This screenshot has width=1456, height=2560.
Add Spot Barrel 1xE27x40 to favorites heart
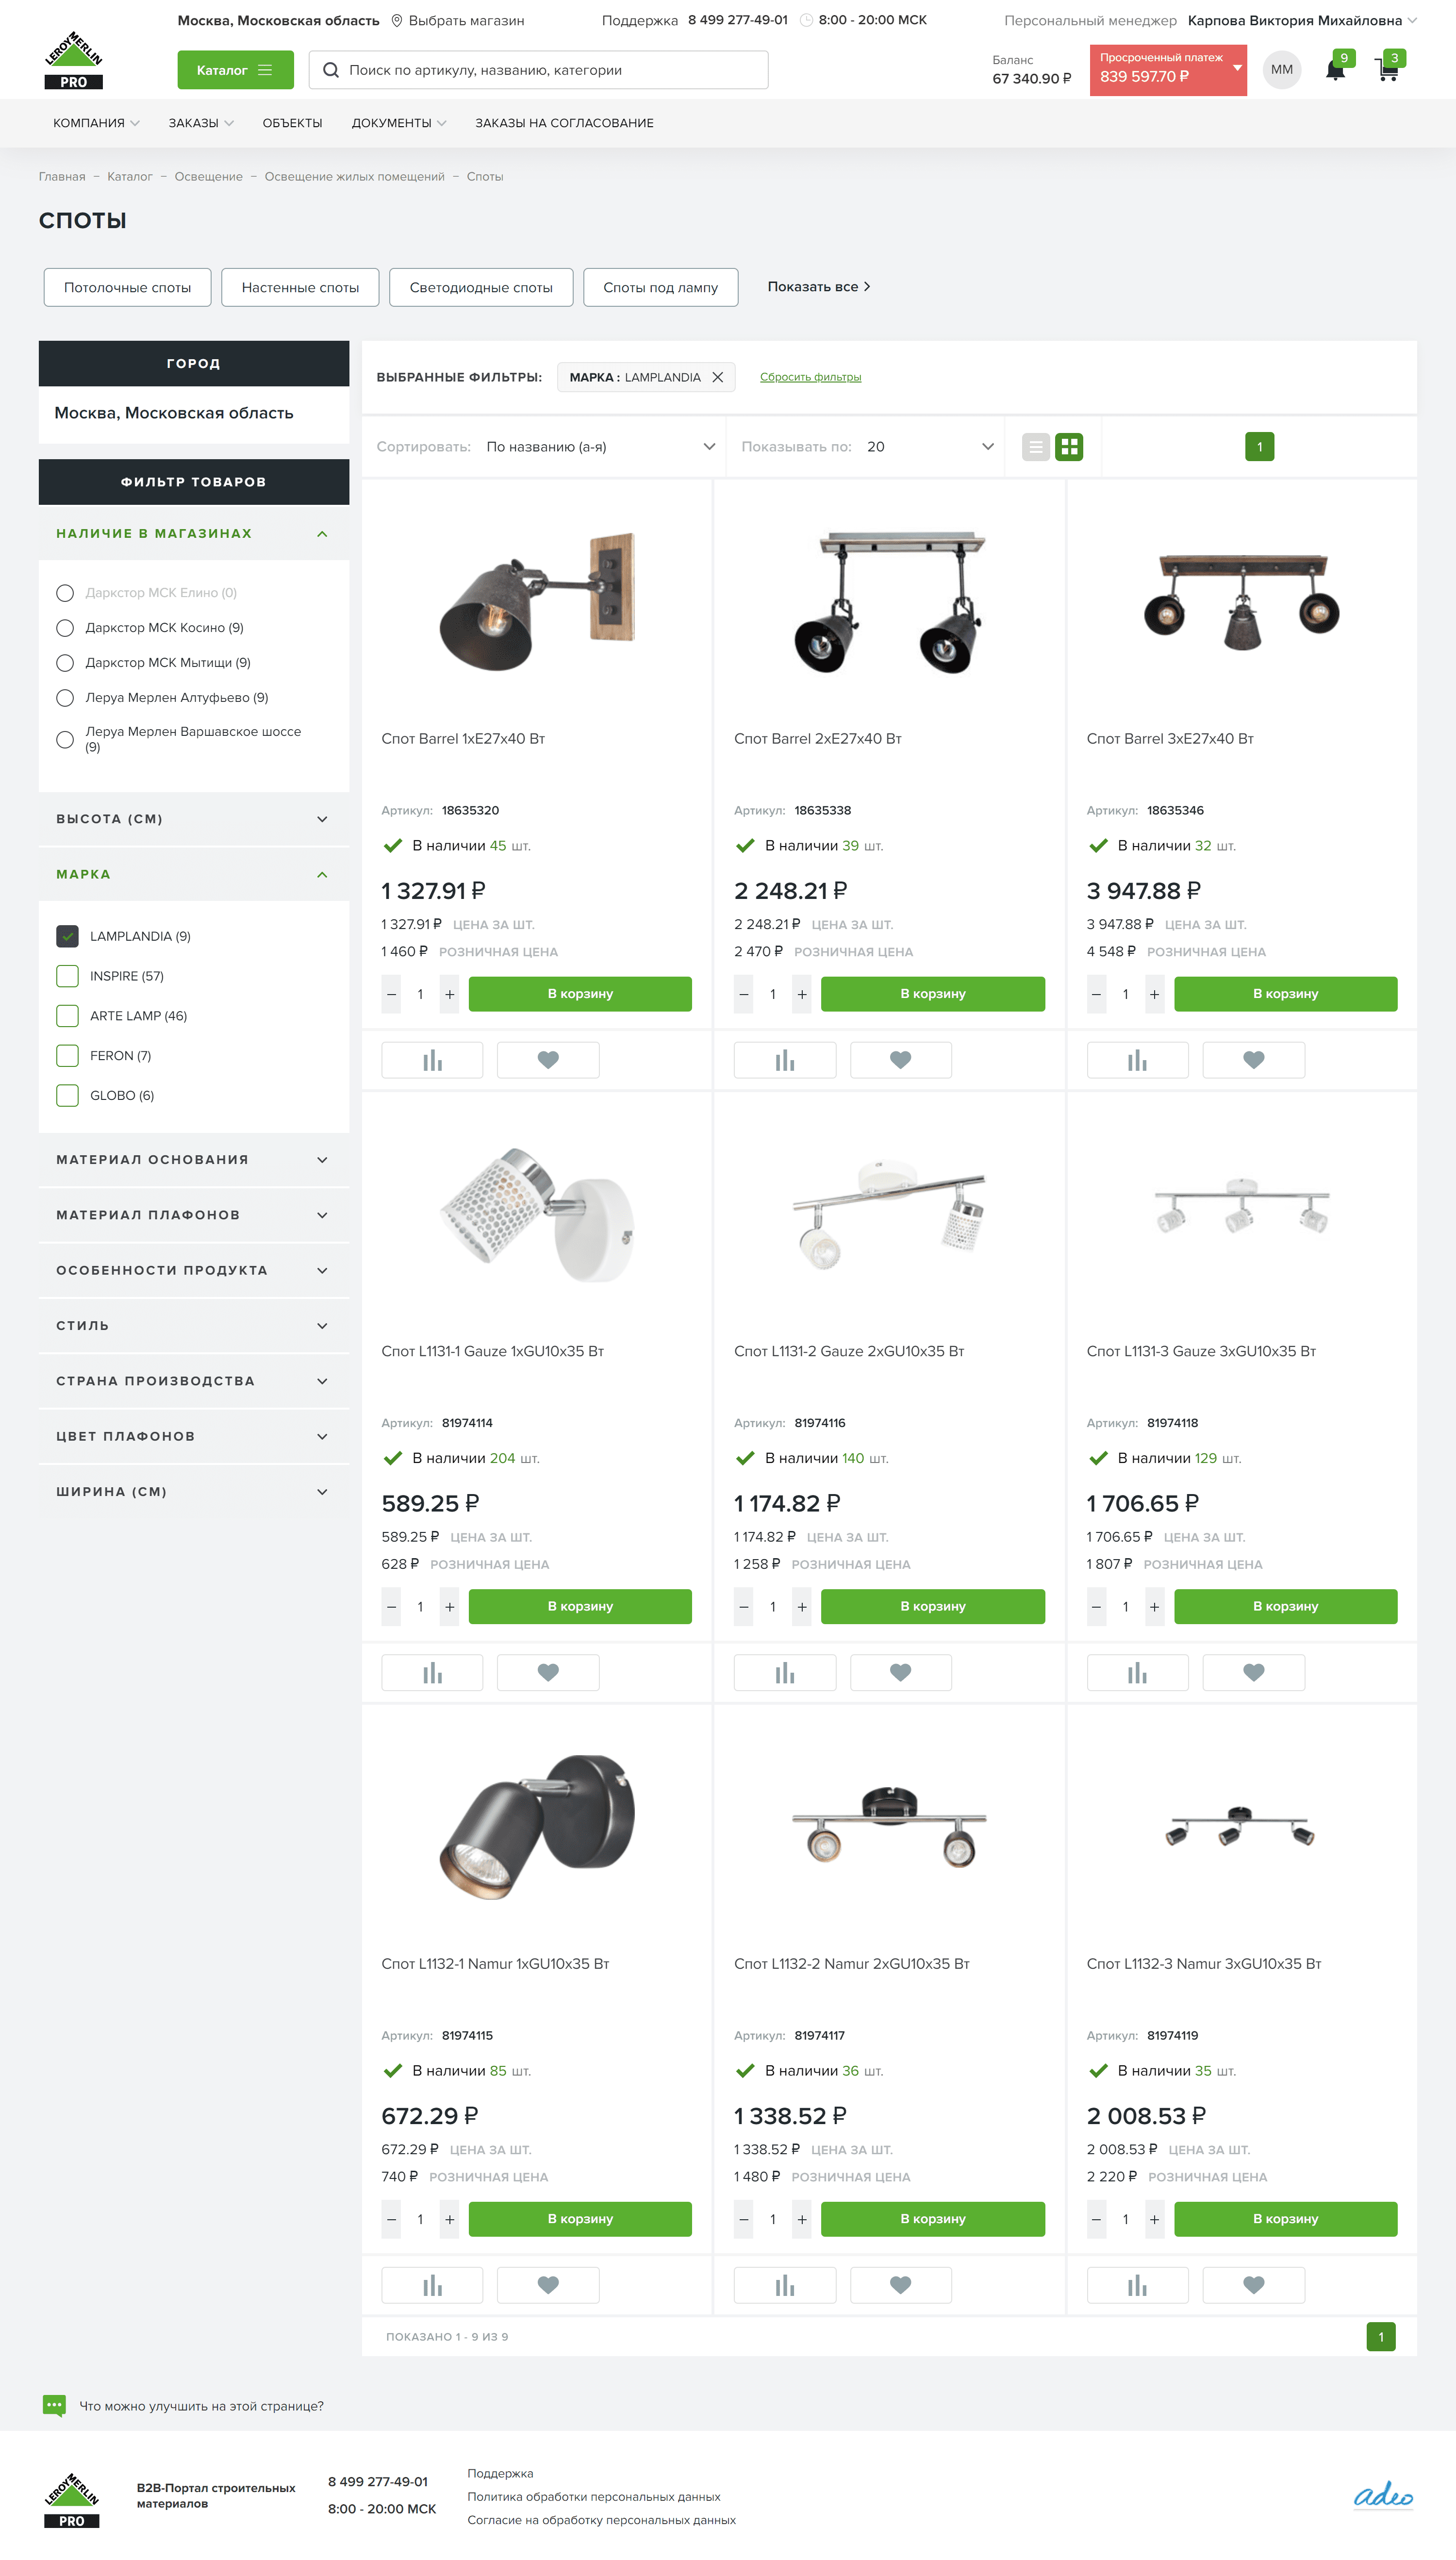coord(548,1060)
